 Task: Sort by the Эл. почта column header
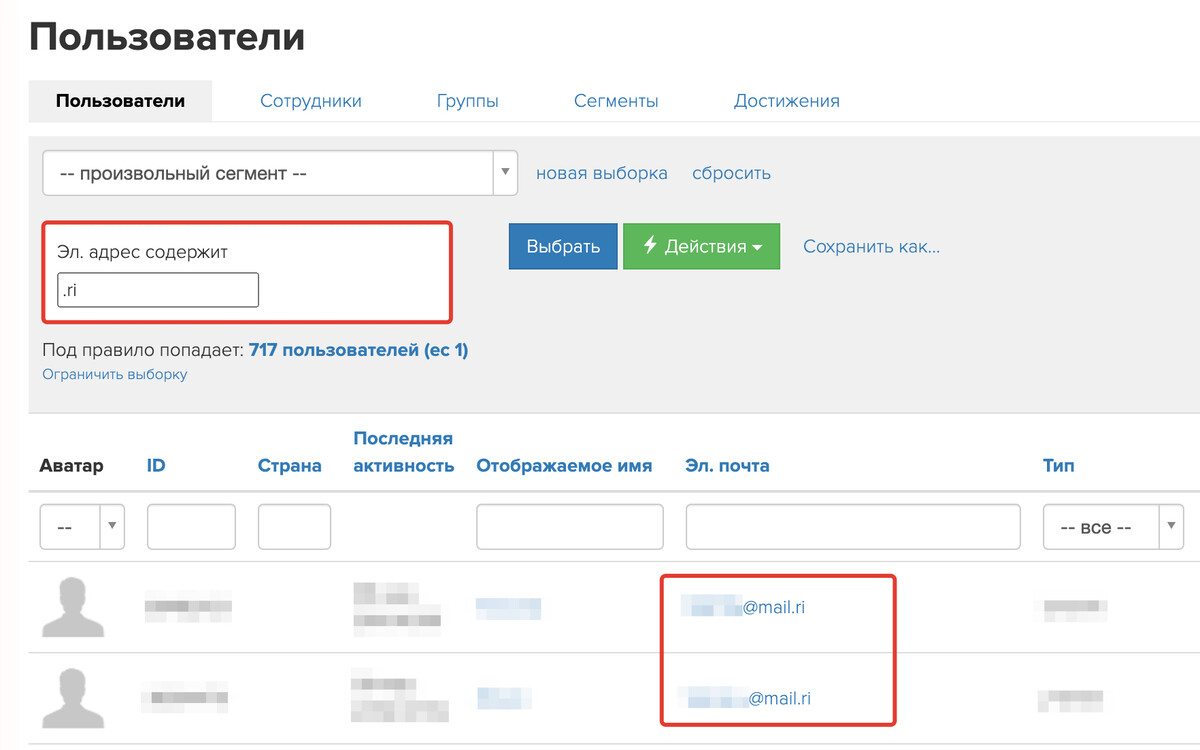point(727,465)
